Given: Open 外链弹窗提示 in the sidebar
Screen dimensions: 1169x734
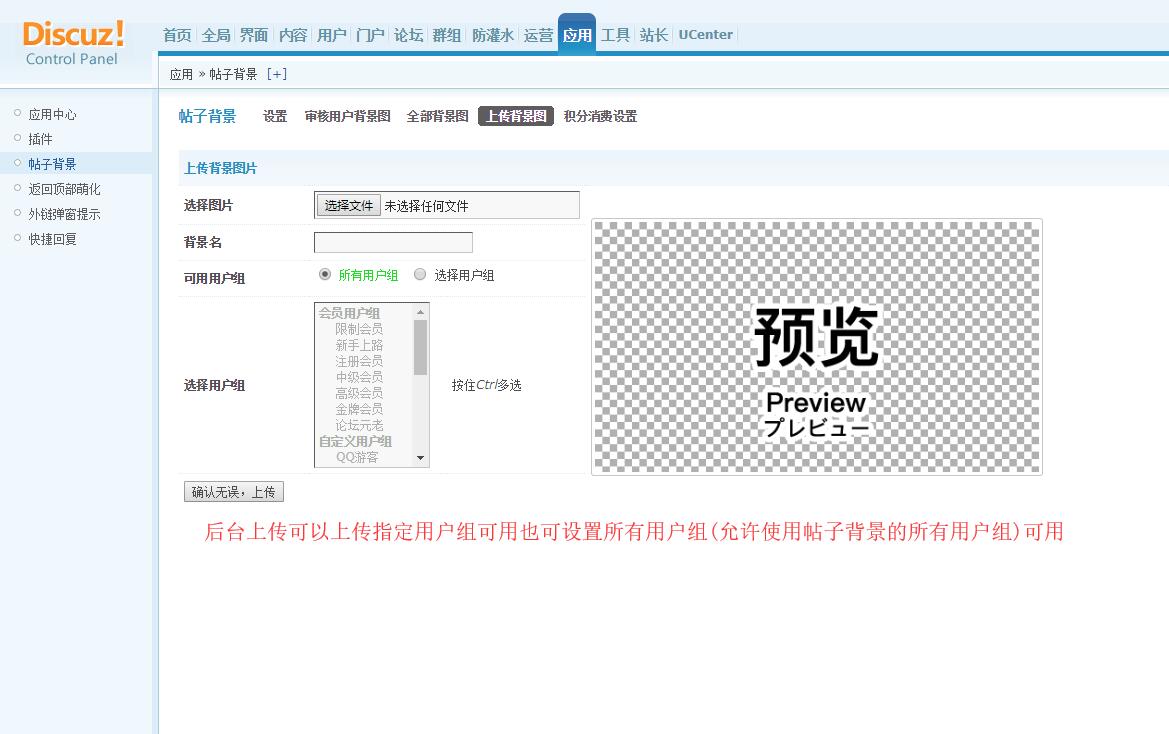Looking at the screenshot, I should (64, 214).
